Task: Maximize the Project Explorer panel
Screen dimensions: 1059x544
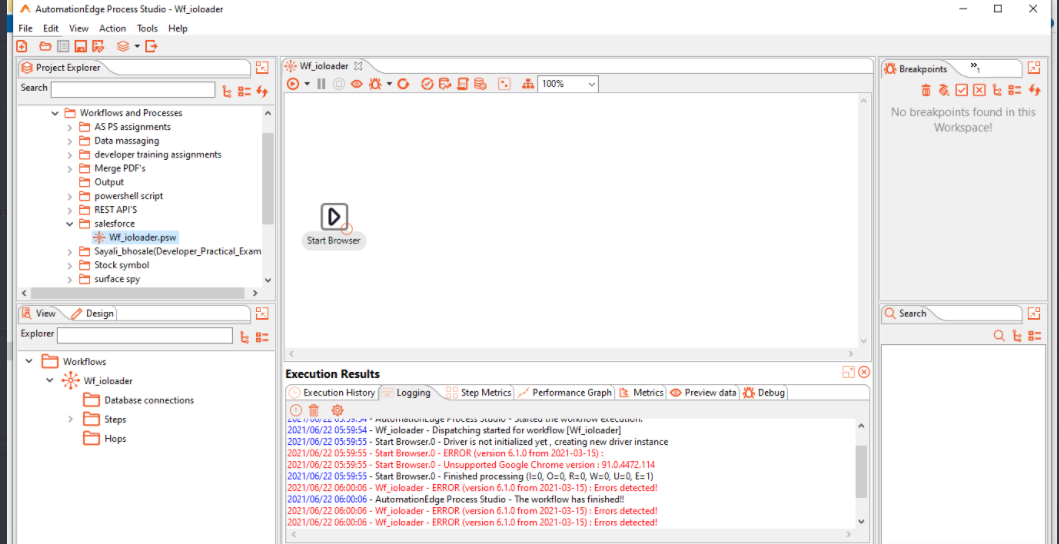Action: click(x=262, y=67)
